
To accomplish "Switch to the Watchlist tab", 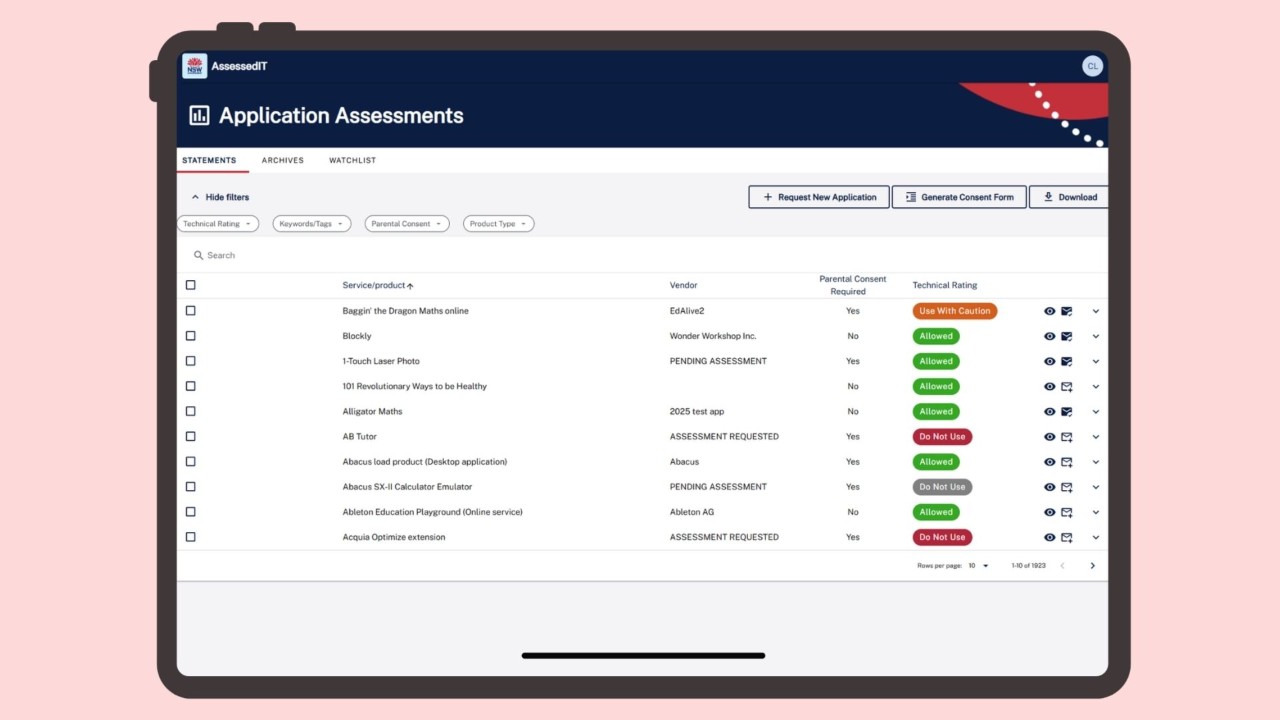I will (x=353, y=160).
